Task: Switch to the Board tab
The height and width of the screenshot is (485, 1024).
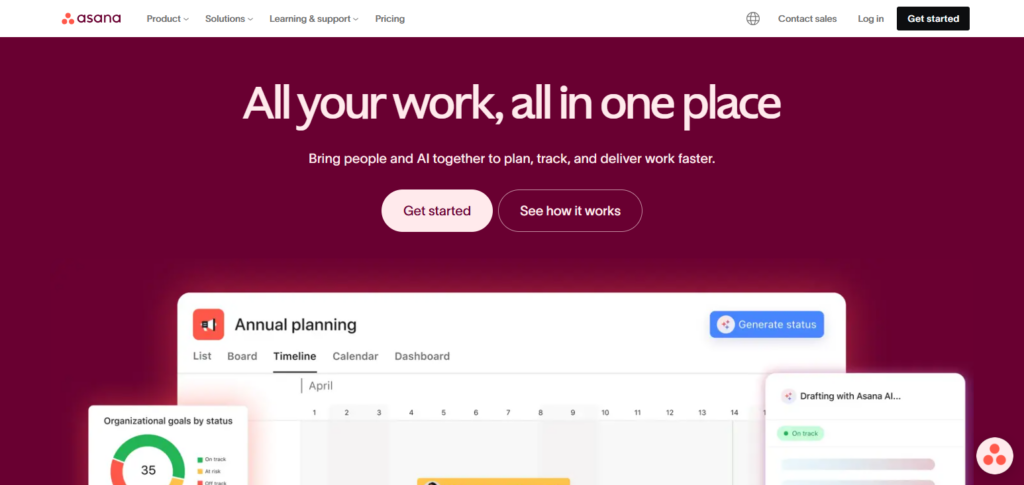Action: coord(242,356)
